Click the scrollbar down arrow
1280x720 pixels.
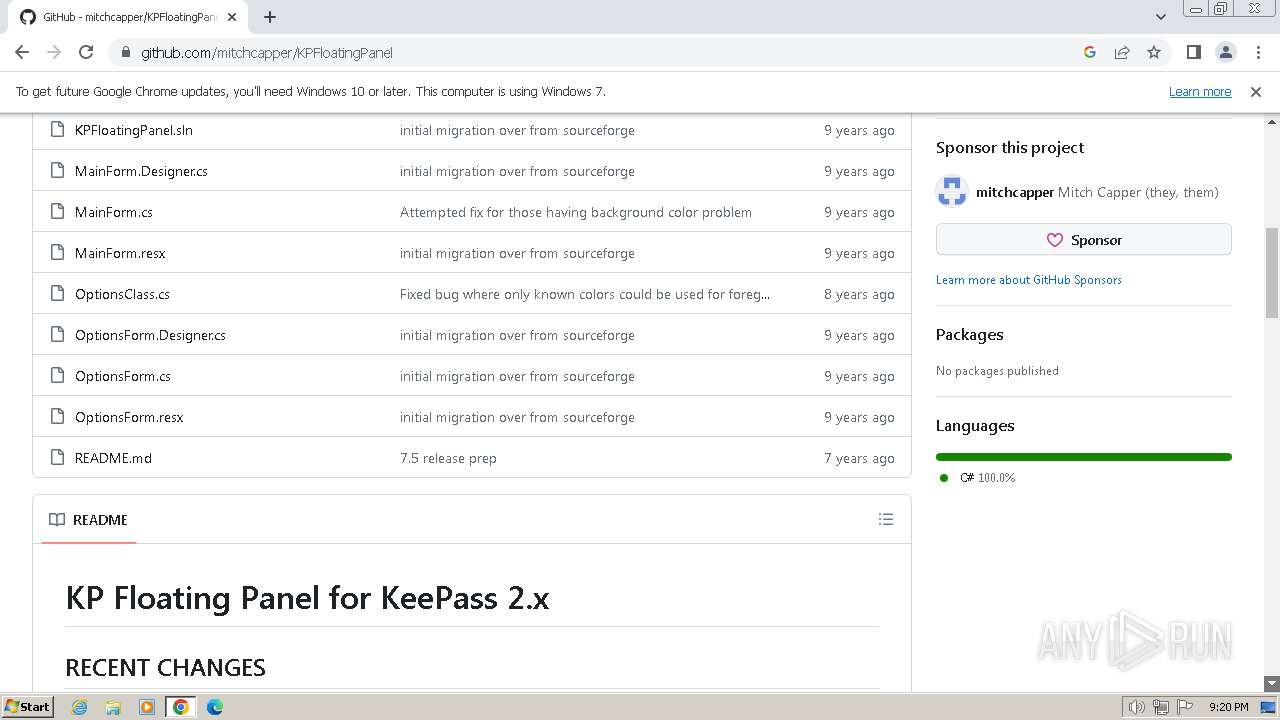pos(1272,683)
